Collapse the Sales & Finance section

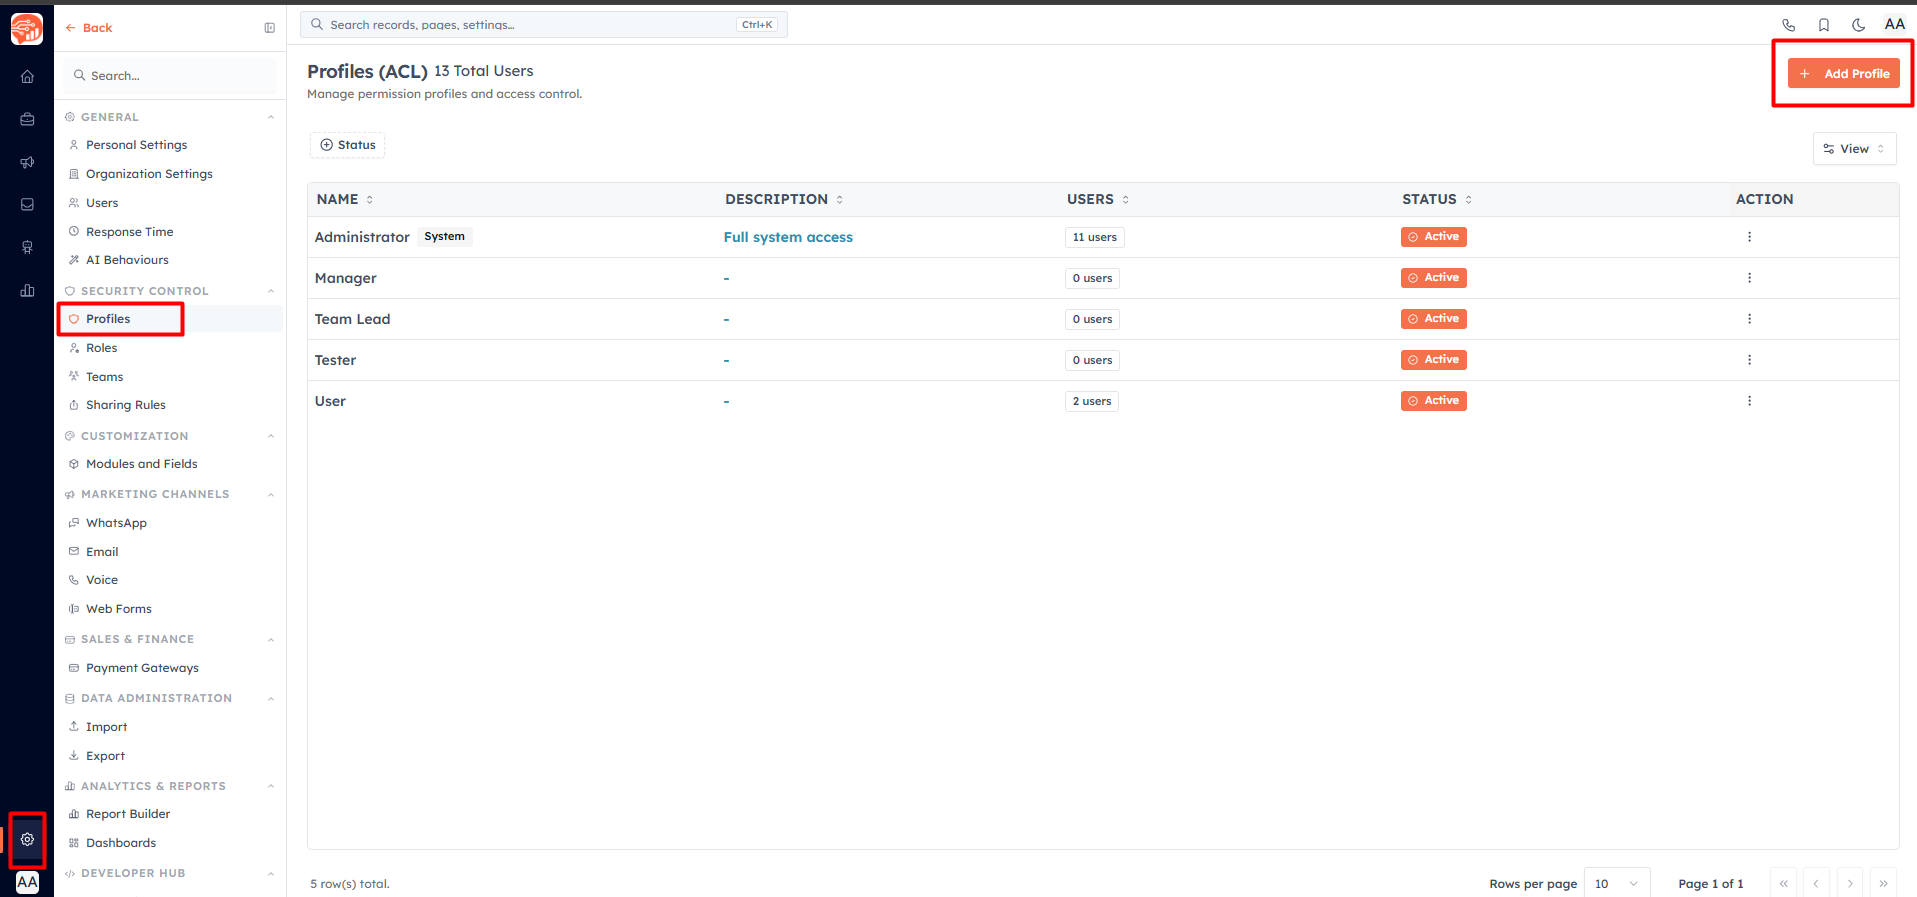271,639
